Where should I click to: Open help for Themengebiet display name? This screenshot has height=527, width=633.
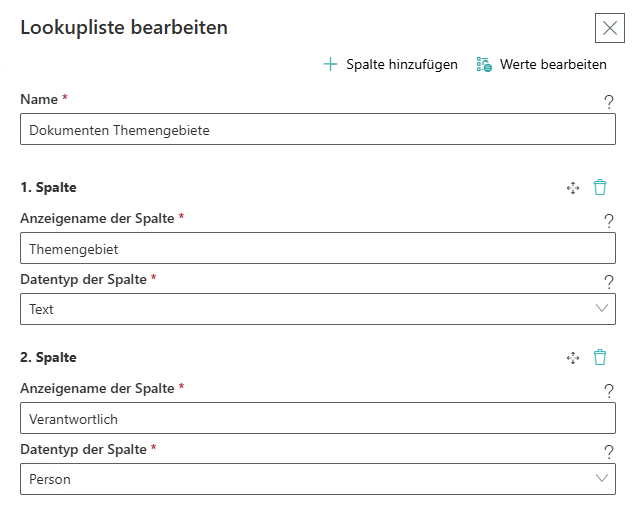608,221
